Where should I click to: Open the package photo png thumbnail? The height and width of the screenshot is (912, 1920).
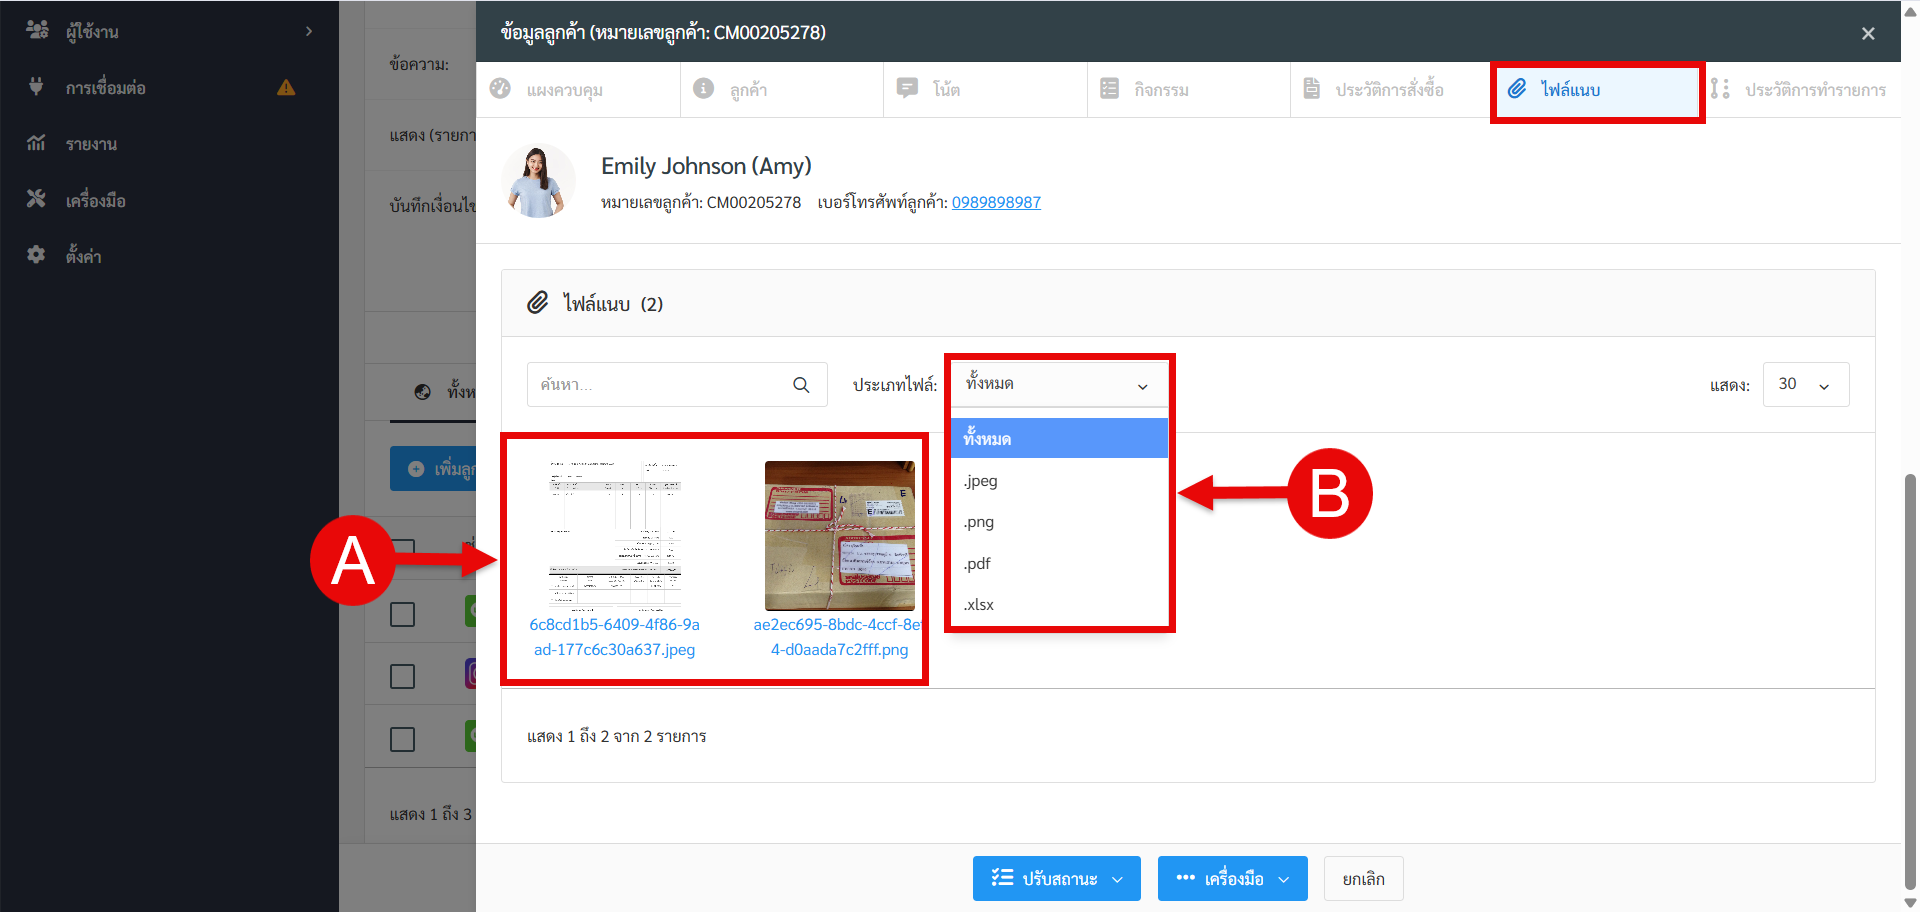839,536
